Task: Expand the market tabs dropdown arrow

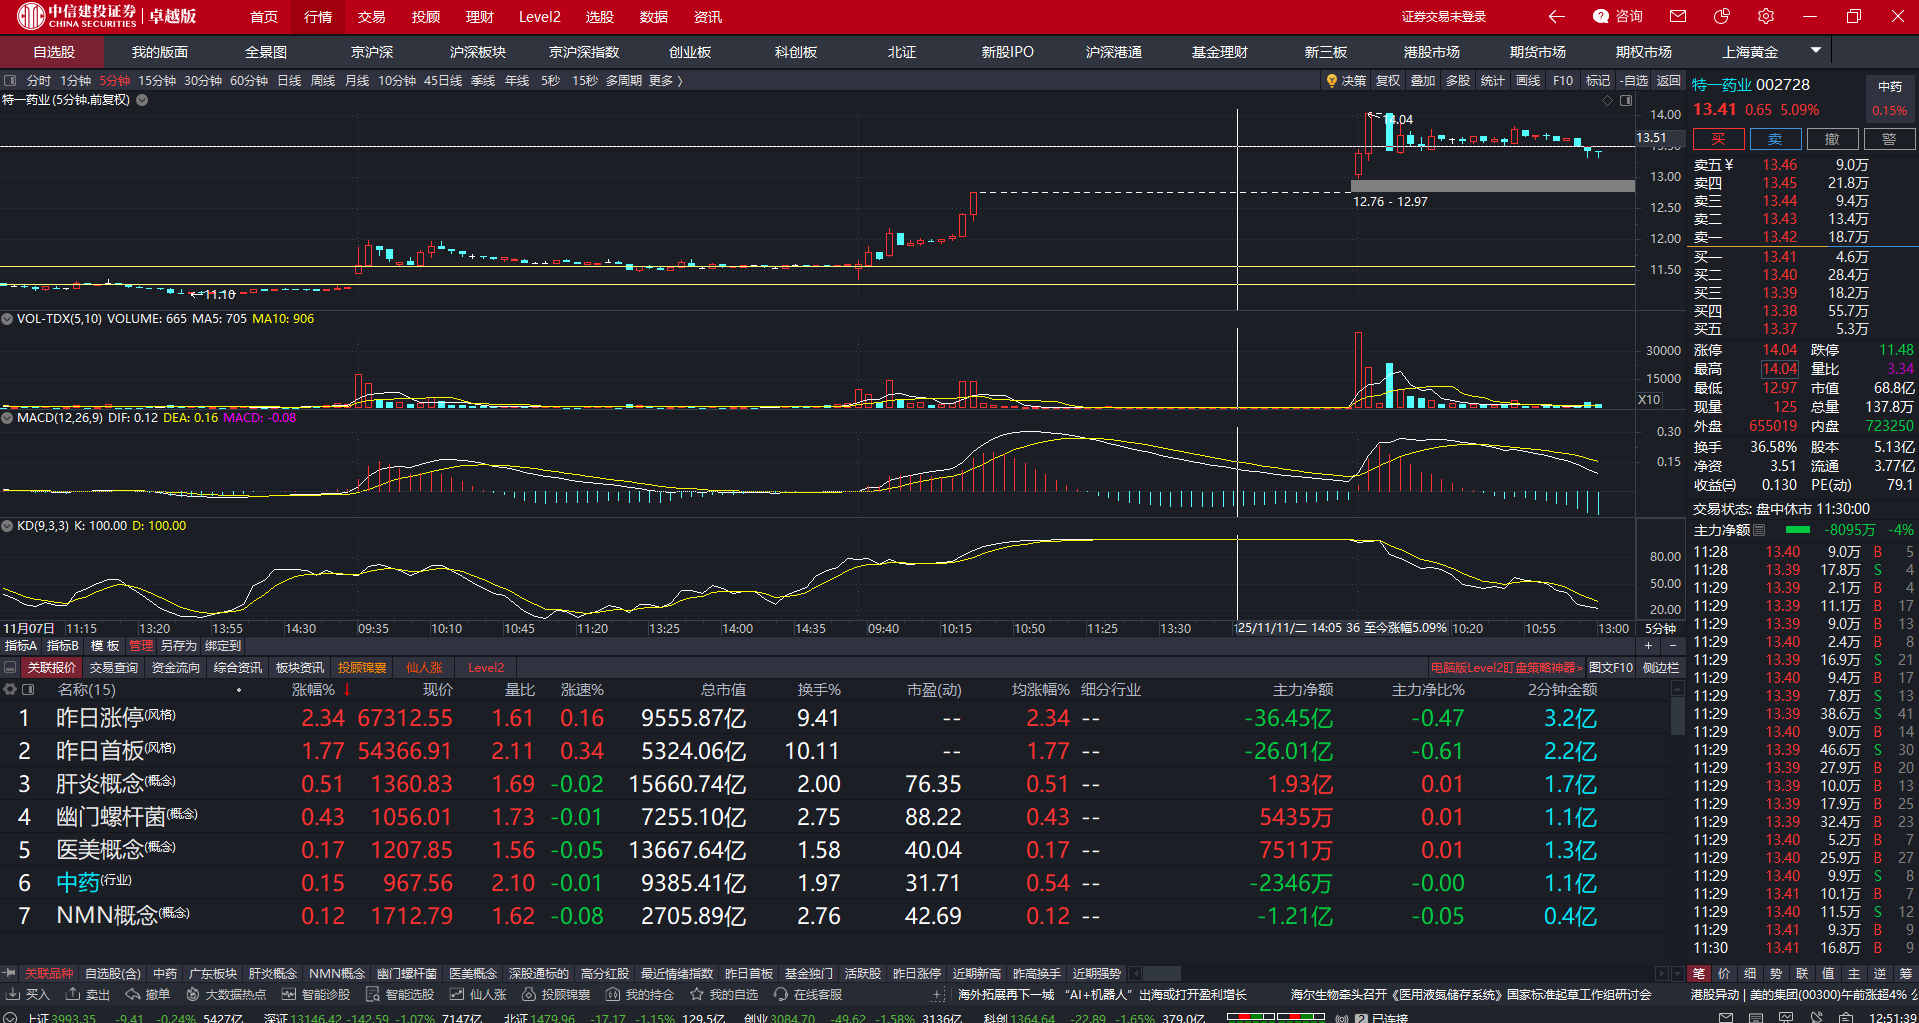Action: coord(1815,51)
